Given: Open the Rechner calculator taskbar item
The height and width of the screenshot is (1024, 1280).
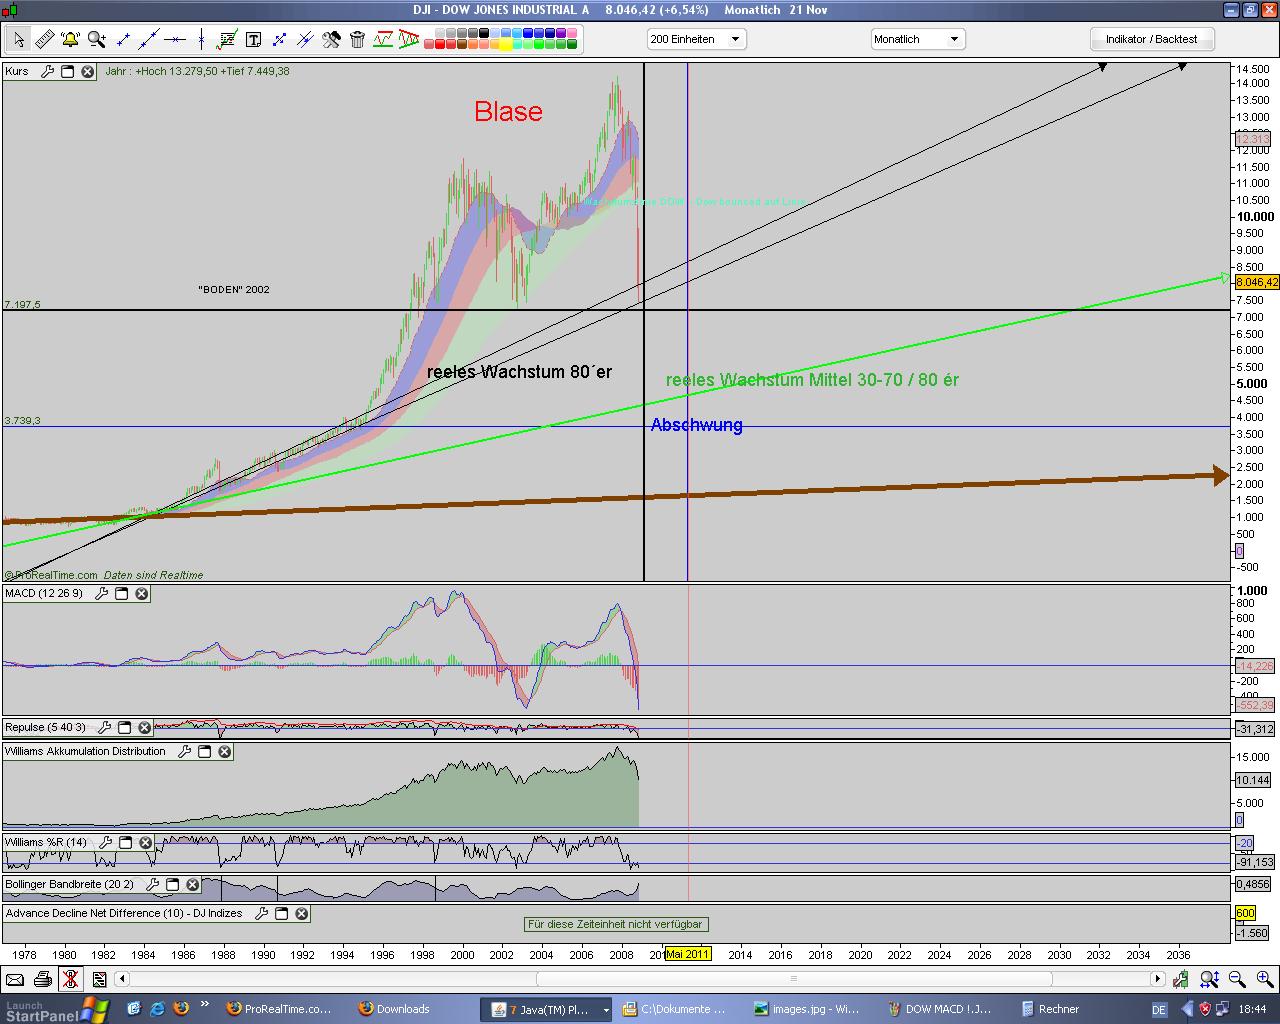Looking at the screenshot, I should (1050, 1009).
